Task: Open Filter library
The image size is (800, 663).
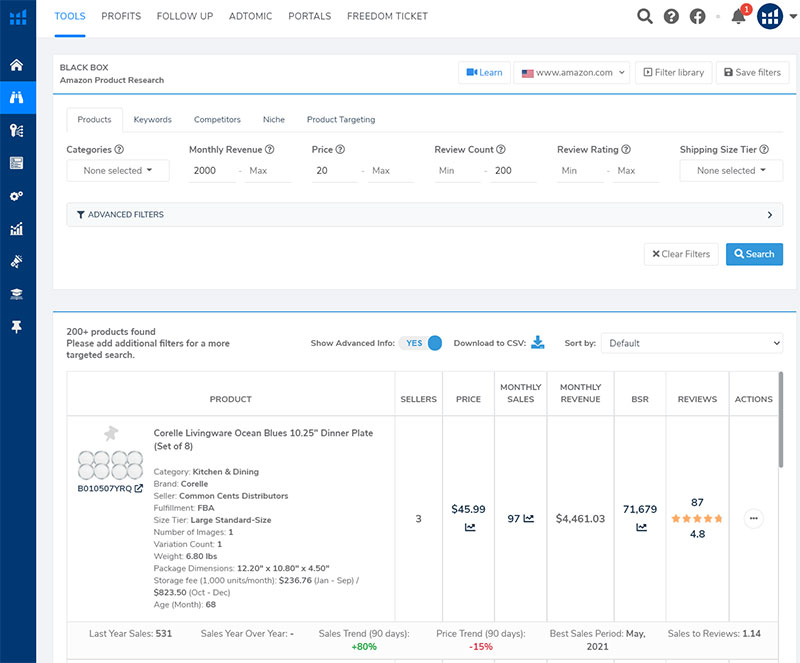Action: point(673,72)
